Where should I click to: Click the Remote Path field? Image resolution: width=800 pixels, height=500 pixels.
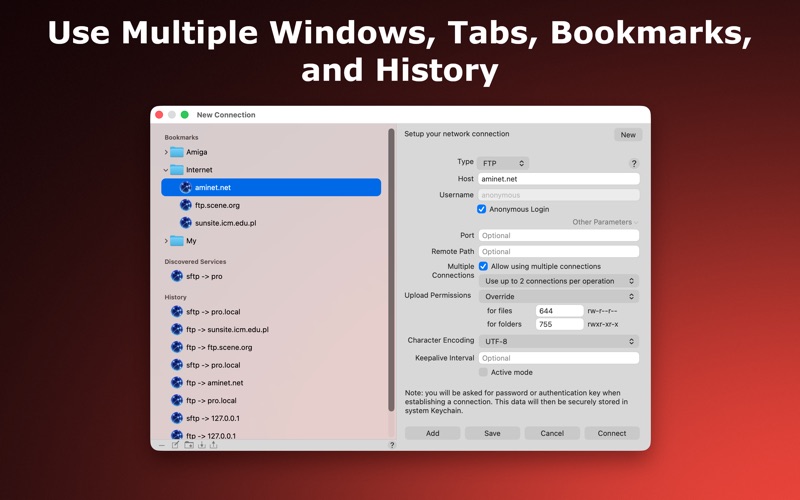click(x=559, y=252)
